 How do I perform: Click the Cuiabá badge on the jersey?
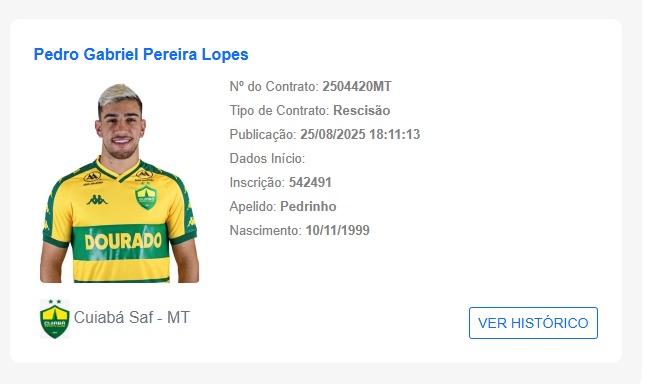(x=146, y=197)
